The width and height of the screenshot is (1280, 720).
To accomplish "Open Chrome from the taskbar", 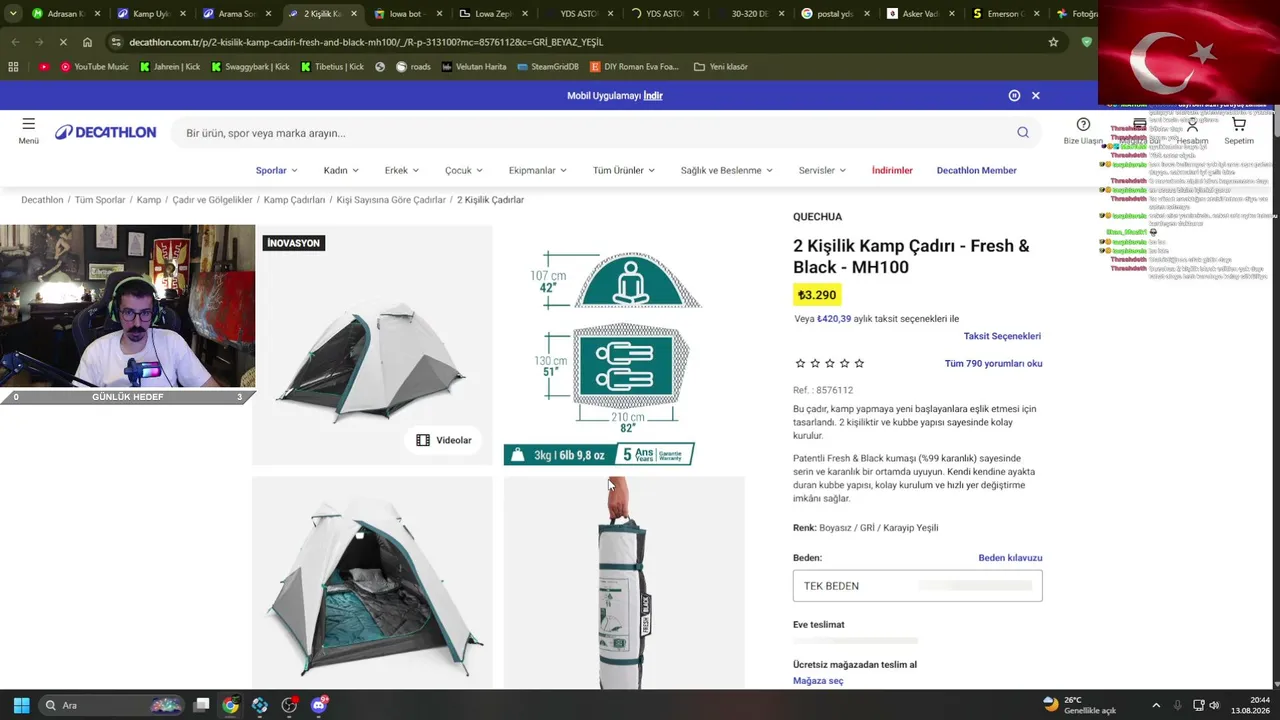I will 231,705.
